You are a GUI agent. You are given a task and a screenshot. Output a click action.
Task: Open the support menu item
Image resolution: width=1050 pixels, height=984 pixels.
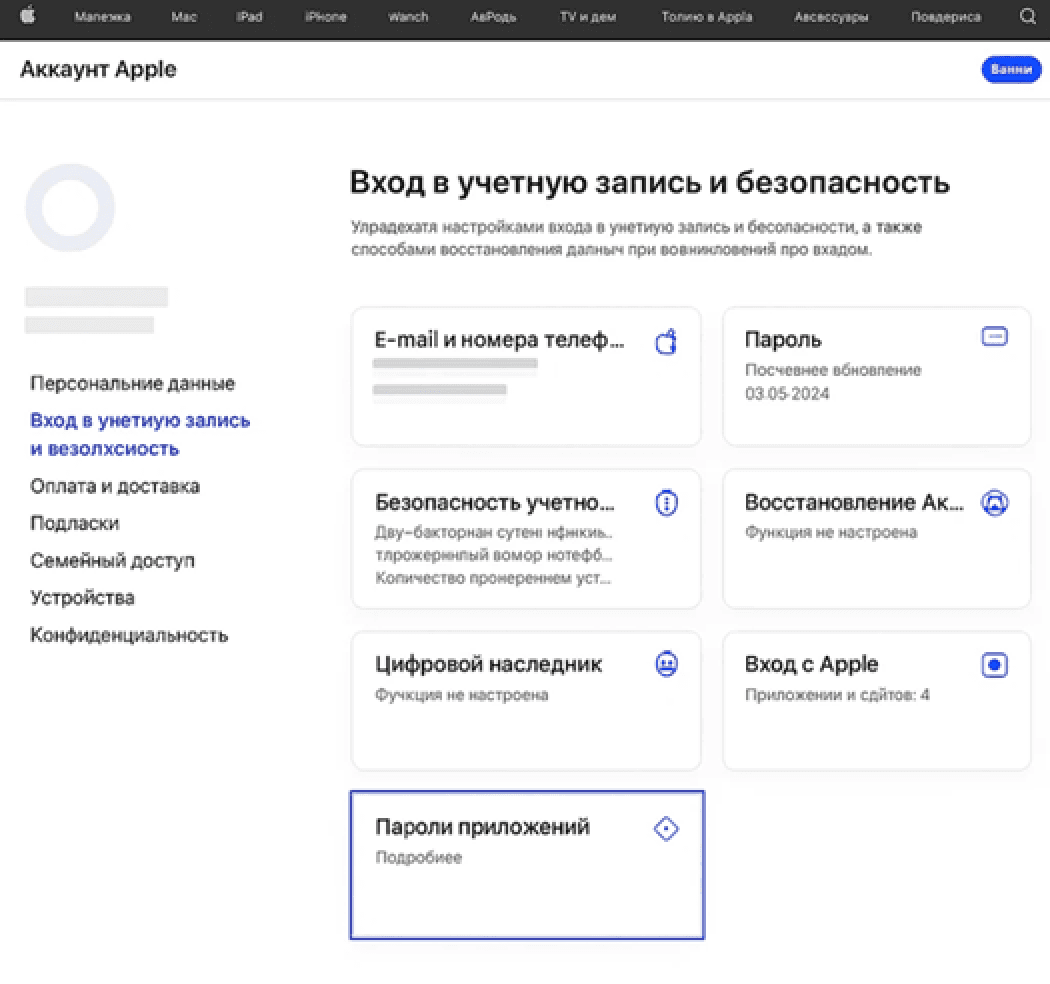[944, 16]
